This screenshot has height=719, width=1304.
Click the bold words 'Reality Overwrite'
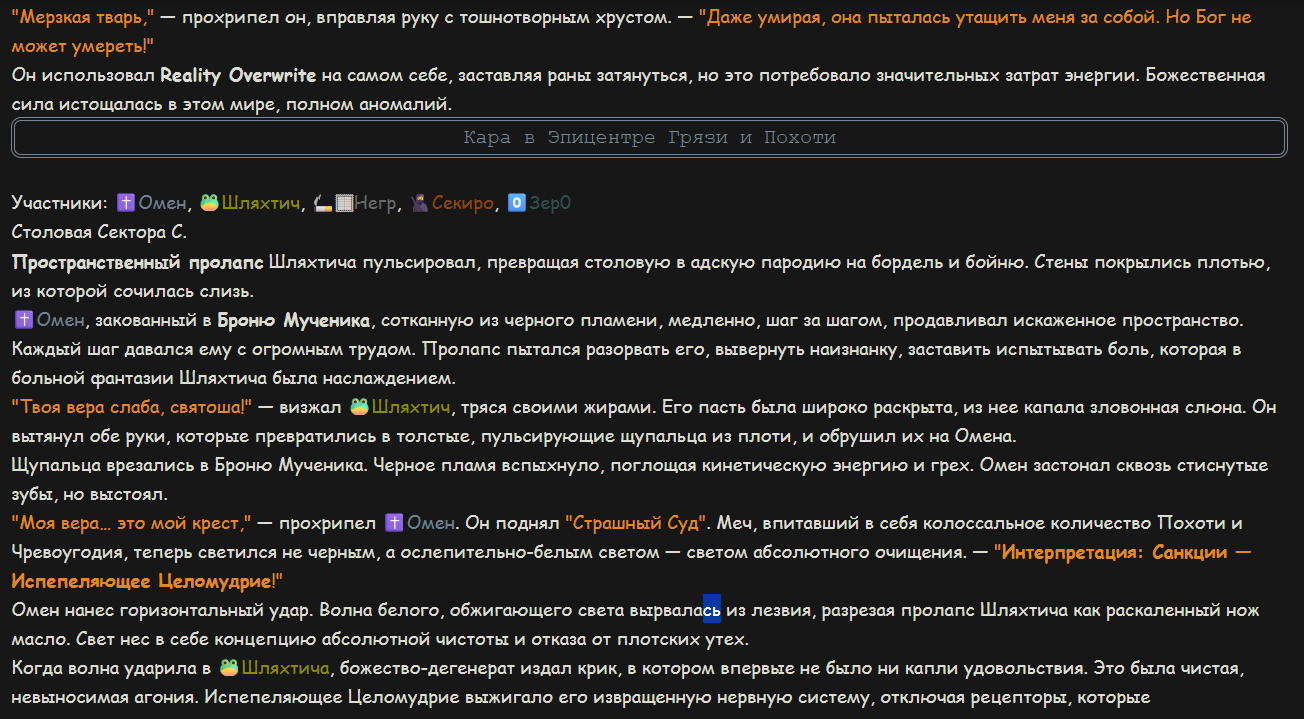[x=238, y=76]
